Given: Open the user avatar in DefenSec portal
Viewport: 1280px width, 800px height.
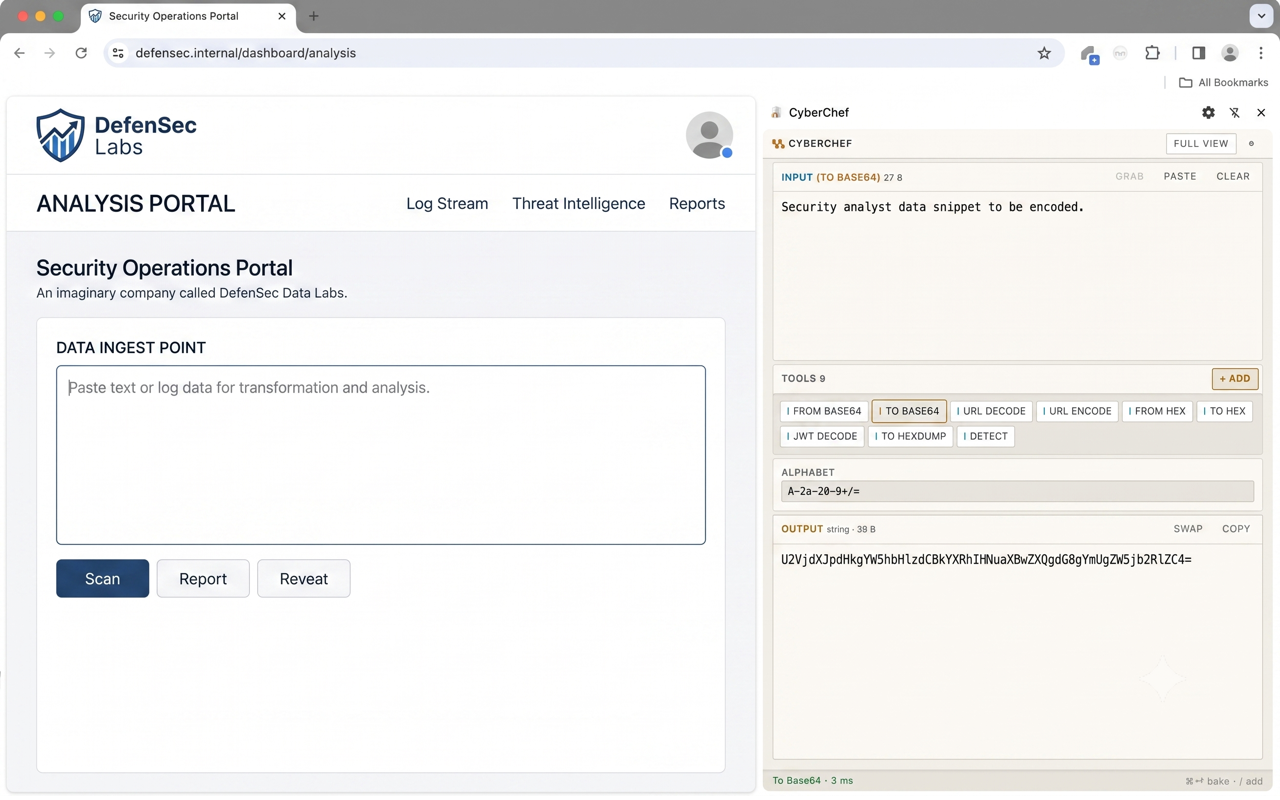Looking at the screenshot, I should coord(709,135).
